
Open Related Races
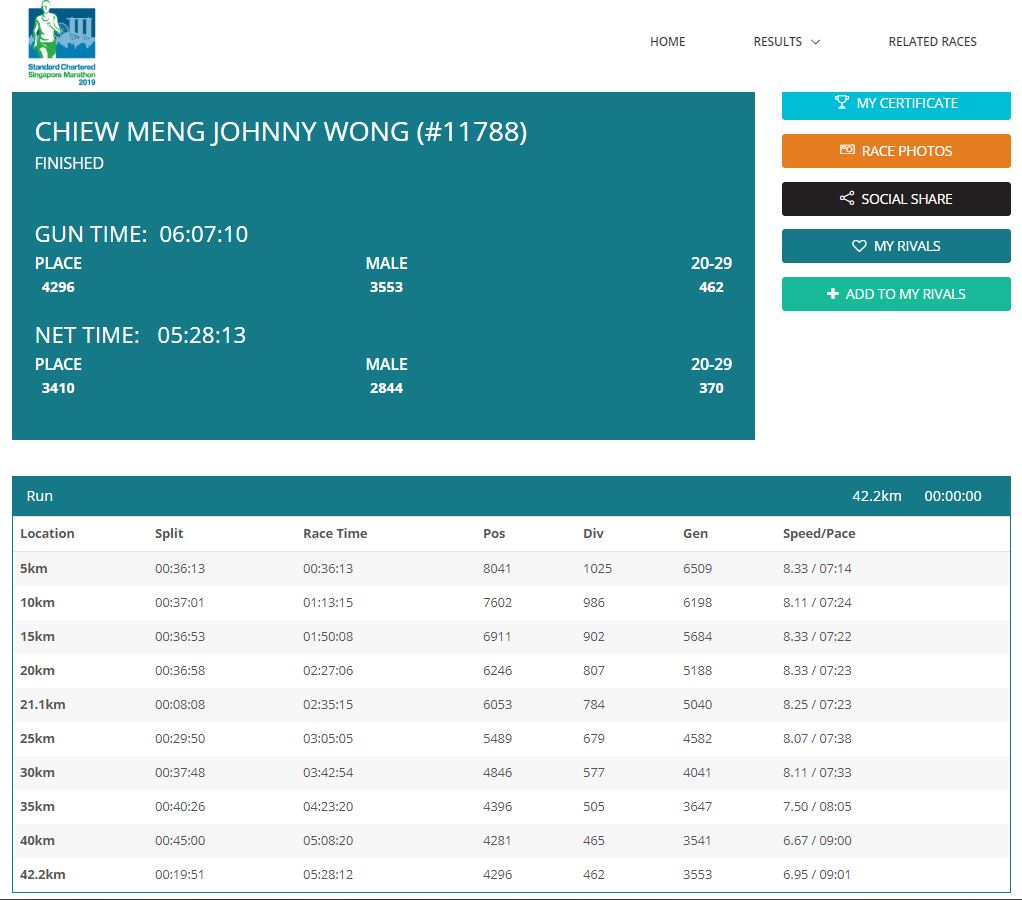point(932,42)
